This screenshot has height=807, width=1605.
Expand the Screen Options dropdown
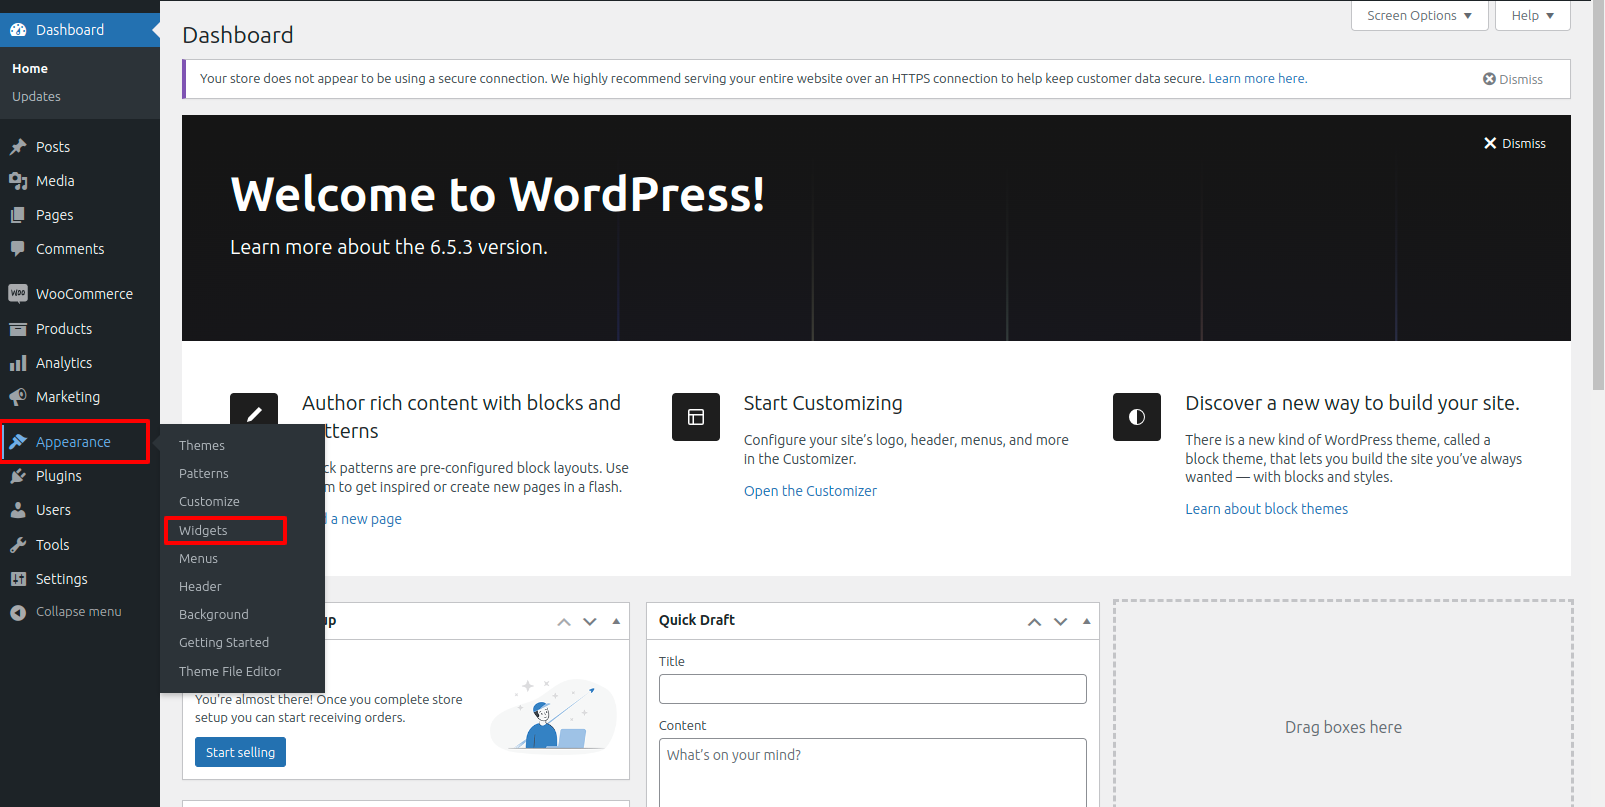[1419, 16]
